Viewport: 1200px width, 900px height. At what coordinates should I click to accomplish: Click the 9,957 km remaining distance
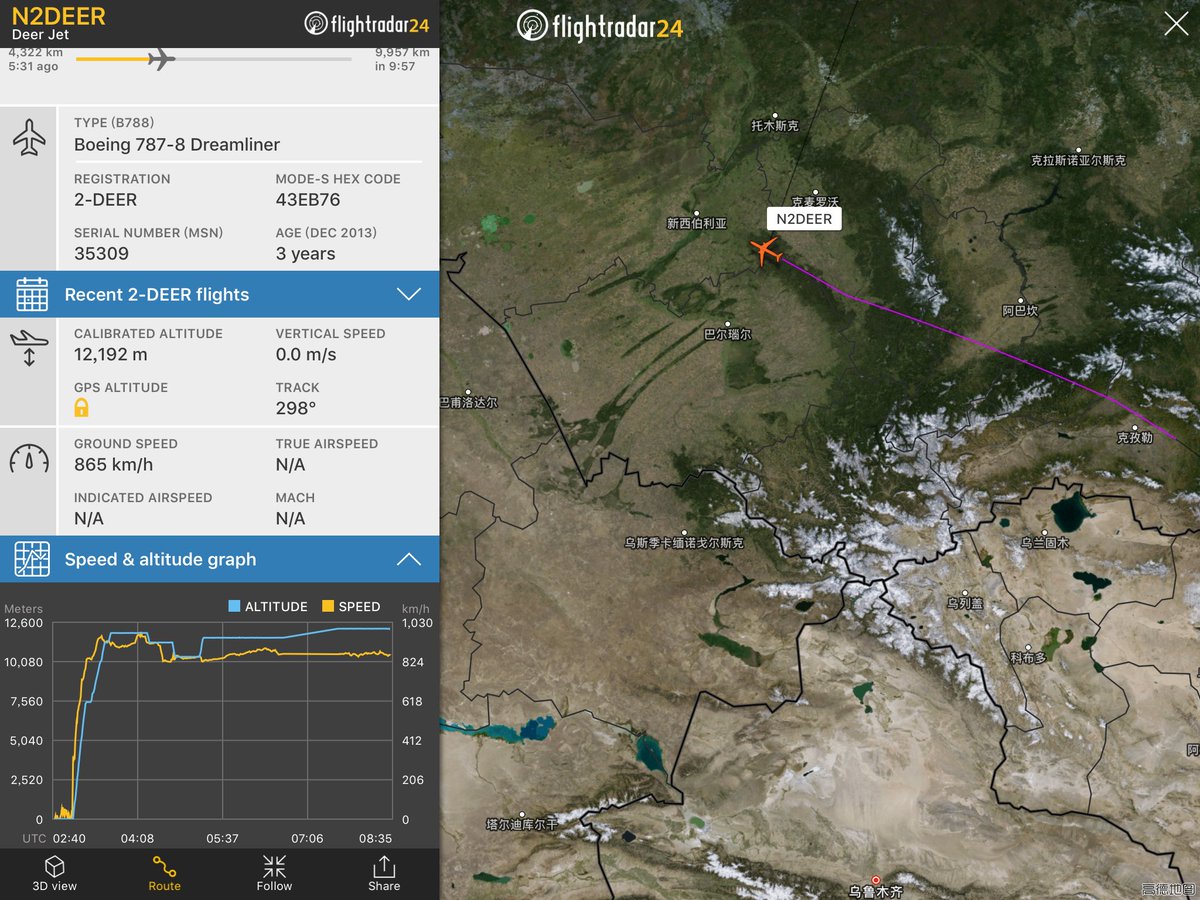(x=402, y=53)
